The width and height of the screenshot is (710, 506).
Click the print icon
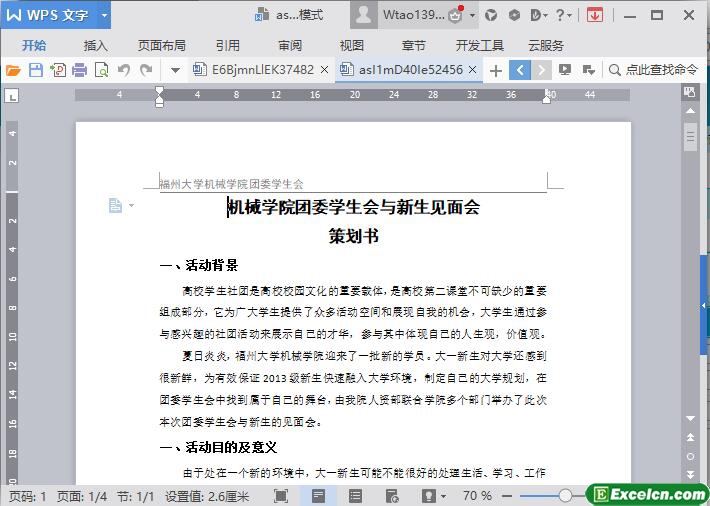[x=79, y=70]
